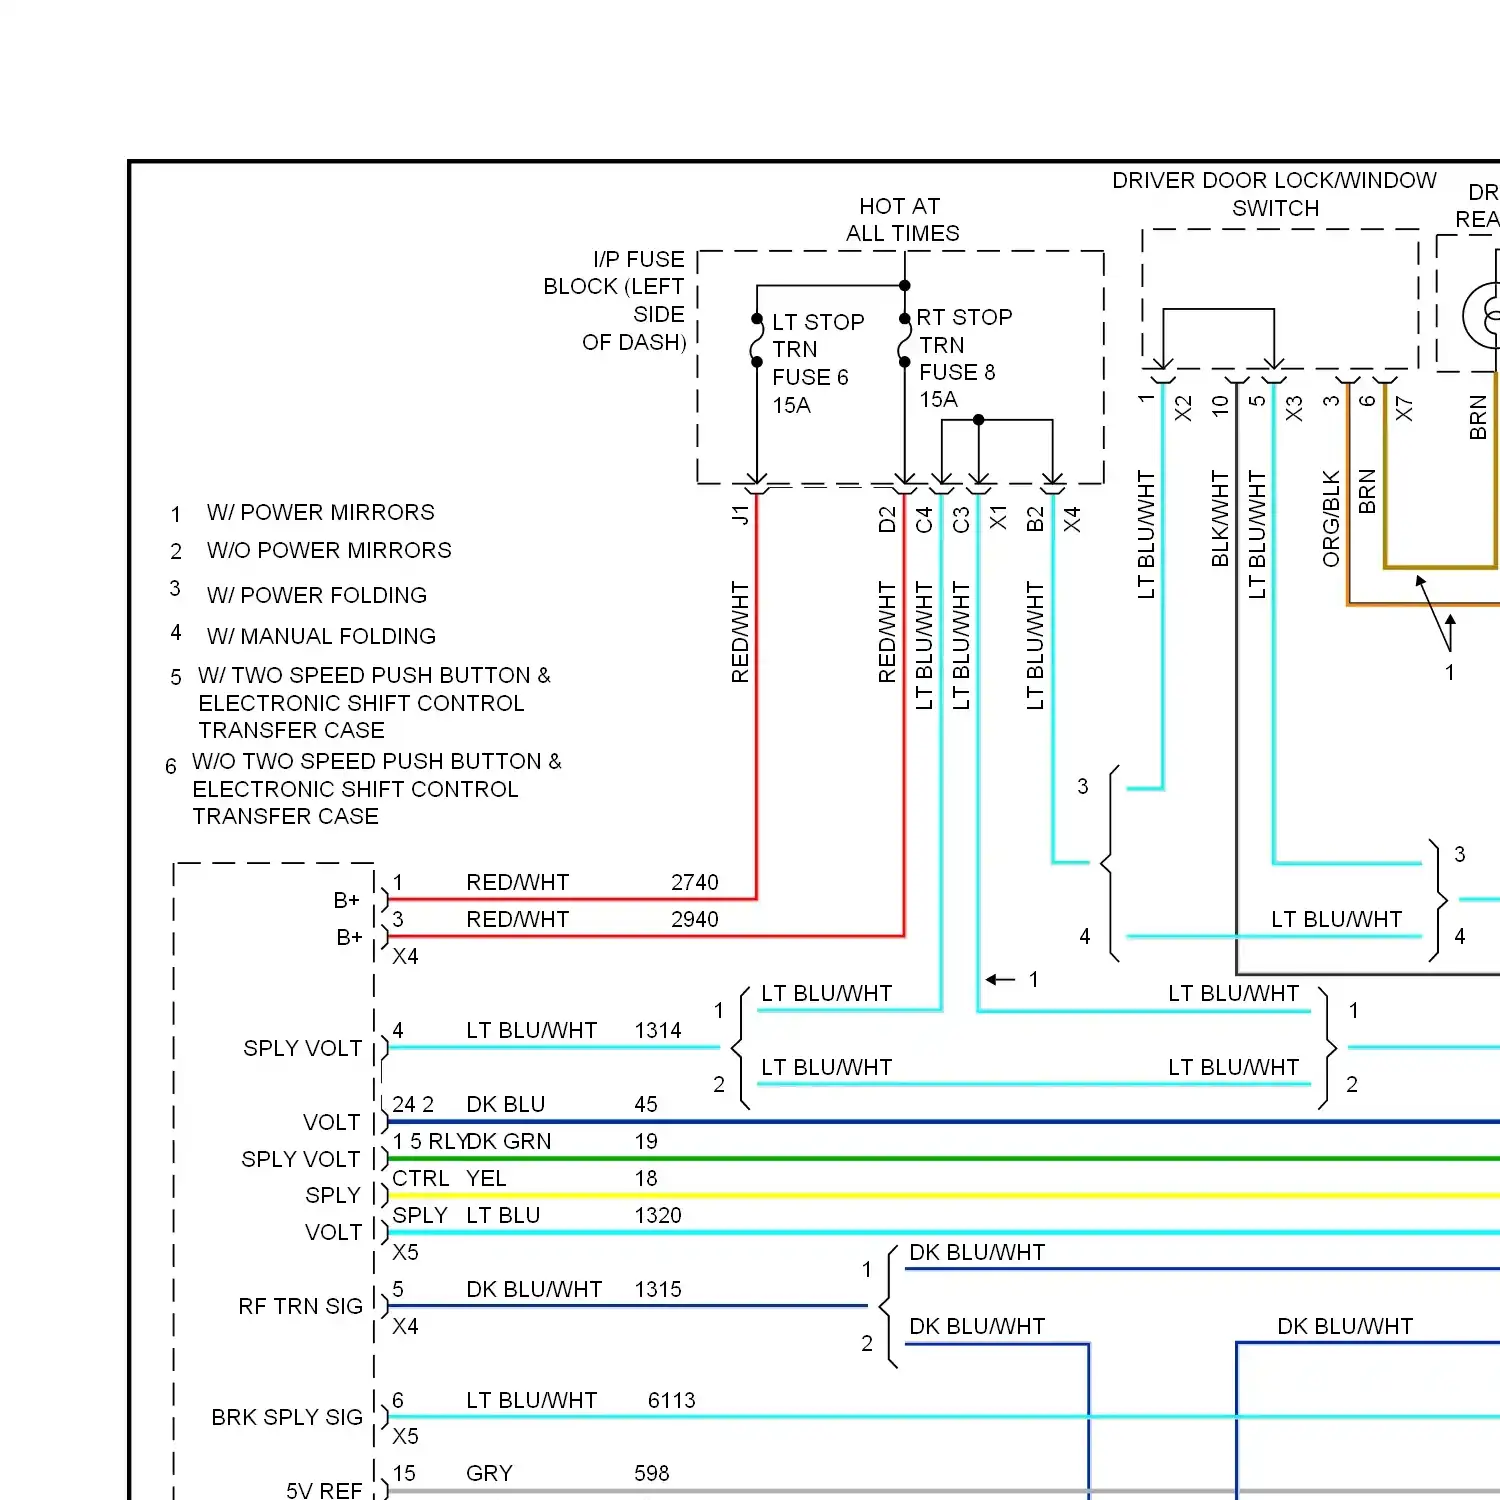
Task: Select circuit number "45" on the DK BLU wire
Action: tap(646, 1105)
